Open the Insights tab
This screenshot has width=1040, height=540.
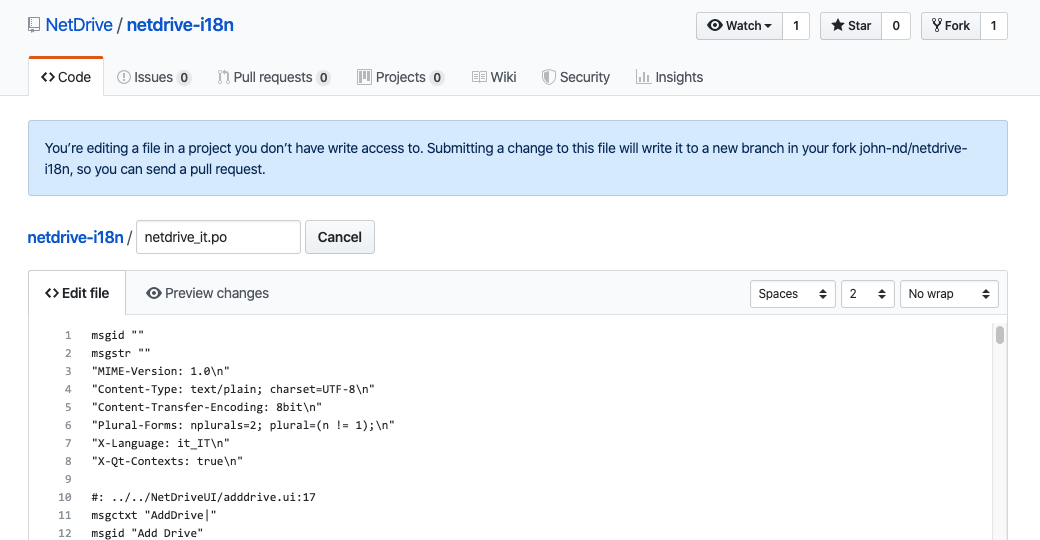point(669,77)
